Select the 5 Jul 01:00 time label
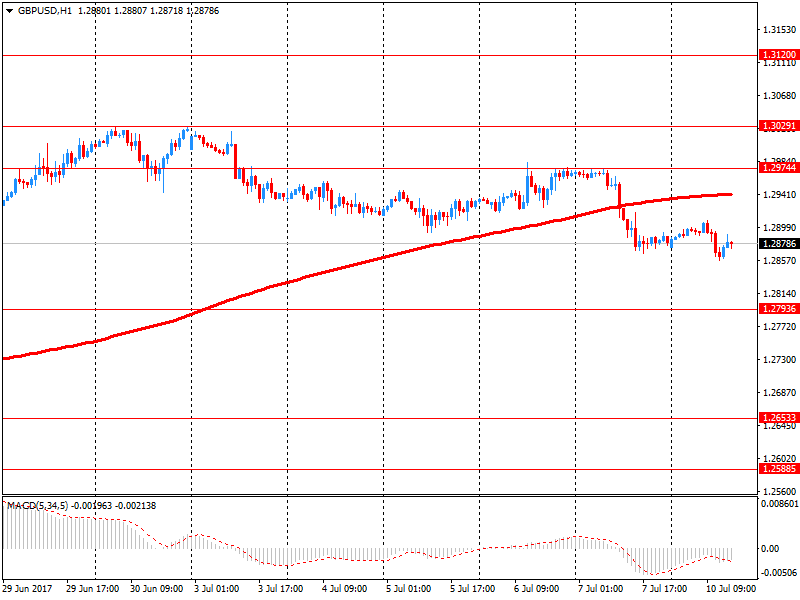 (x=408, y=588)
